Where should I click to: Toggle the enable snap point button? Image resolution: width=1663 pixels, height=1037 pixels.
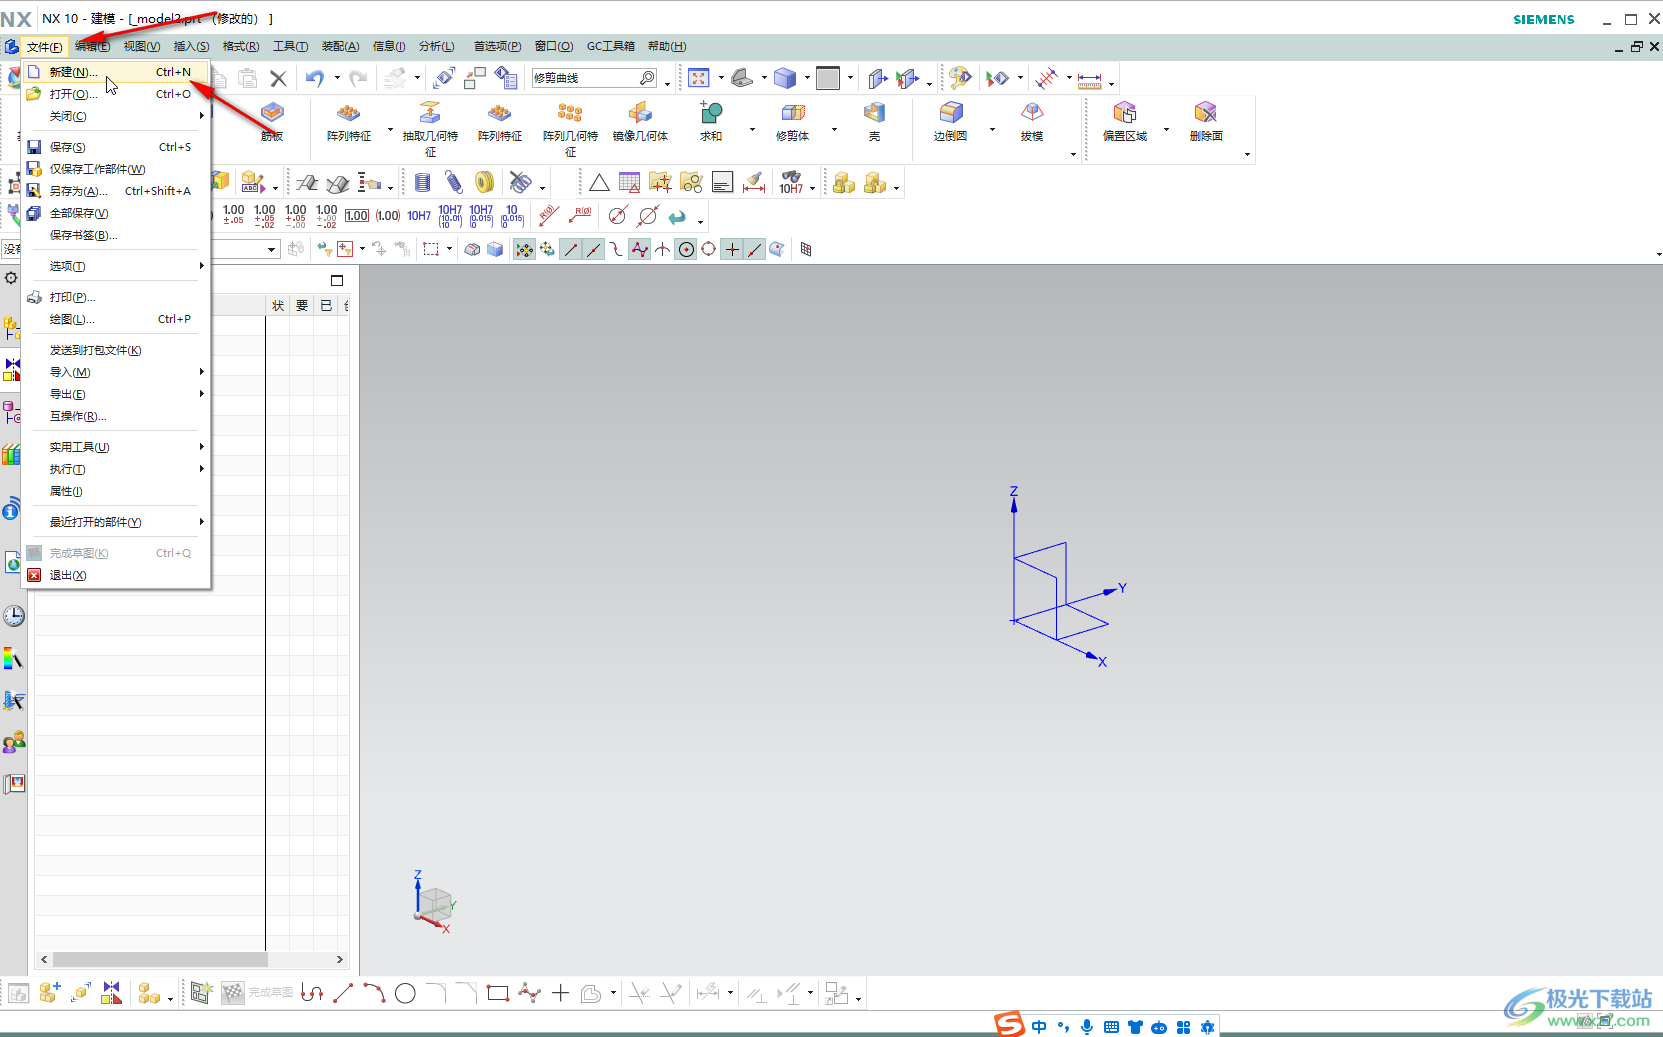coord(524,250)
